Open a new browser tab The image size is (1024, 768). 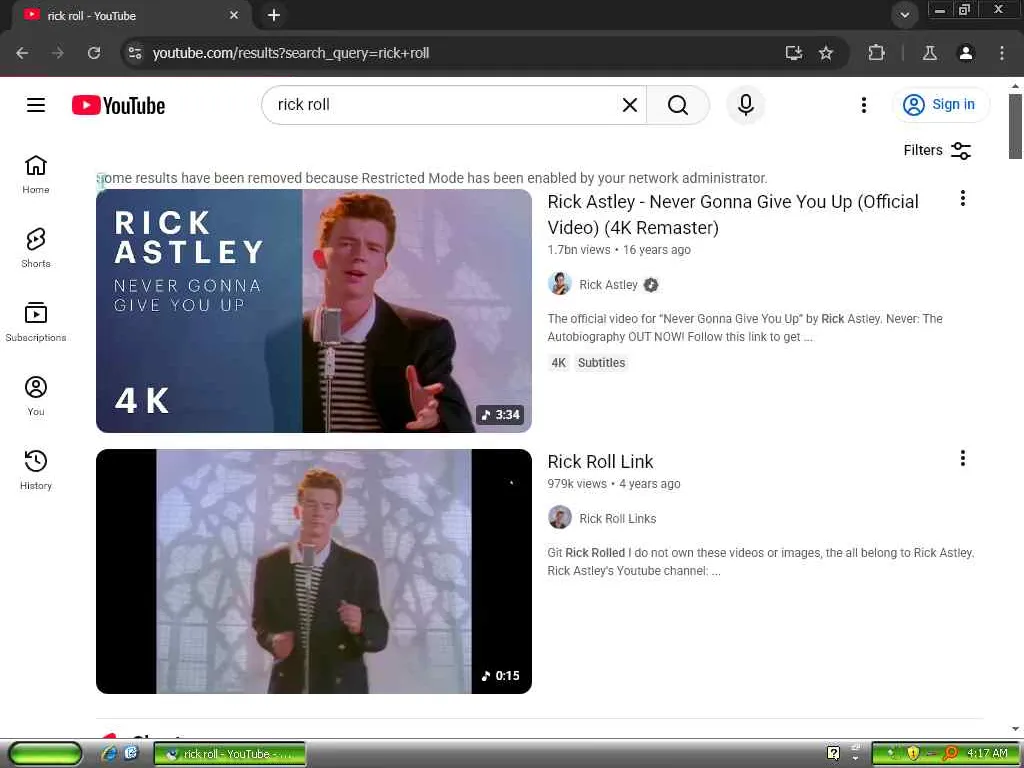[274, 15]
